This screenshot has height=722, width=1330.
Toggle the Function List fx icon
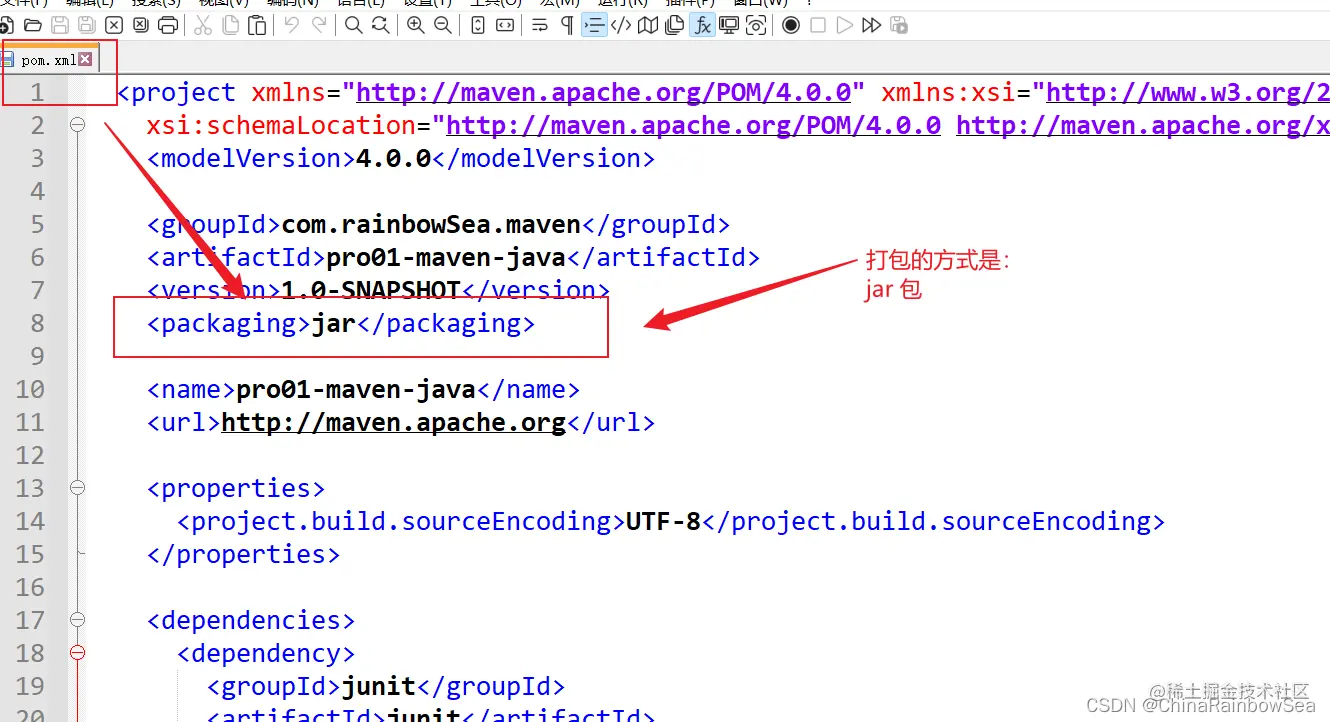coord(702,25)
